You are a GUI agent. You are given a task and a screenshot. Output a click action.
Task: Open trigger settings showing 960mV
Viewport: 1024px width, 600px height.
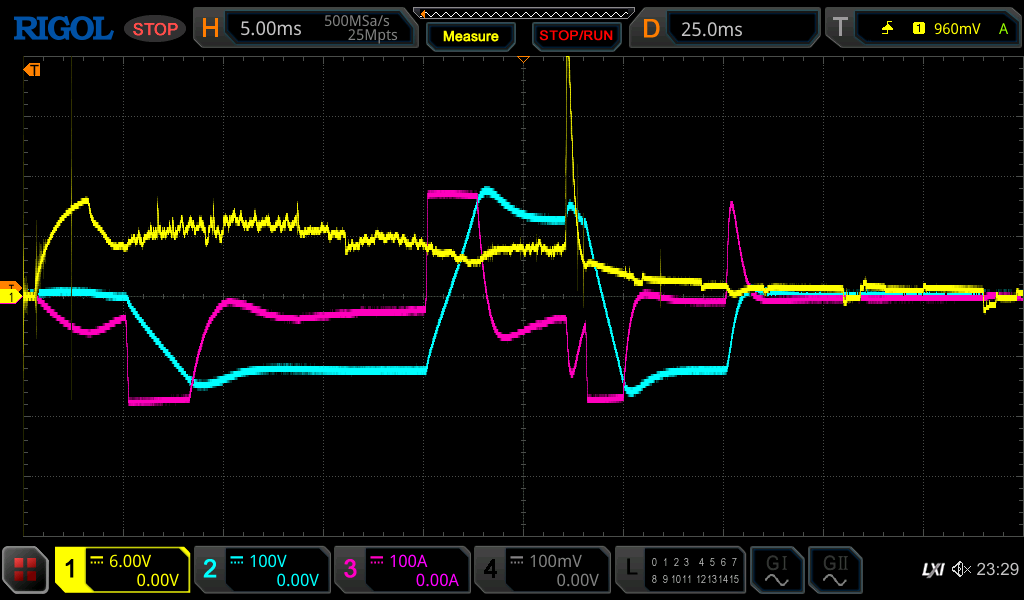(x=920, y=29)
